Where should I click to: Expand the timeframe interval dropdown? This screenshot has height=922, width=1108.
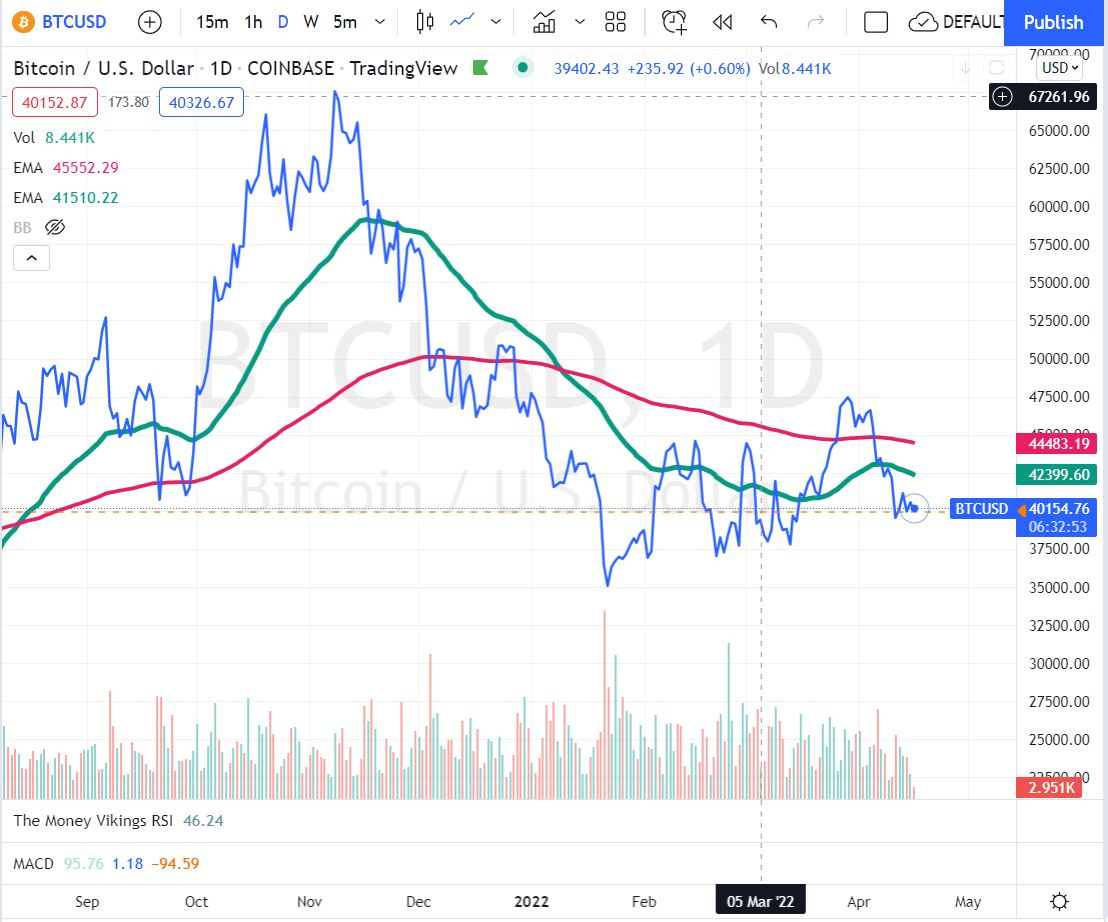pyautogui.click(x=379, y=23)
